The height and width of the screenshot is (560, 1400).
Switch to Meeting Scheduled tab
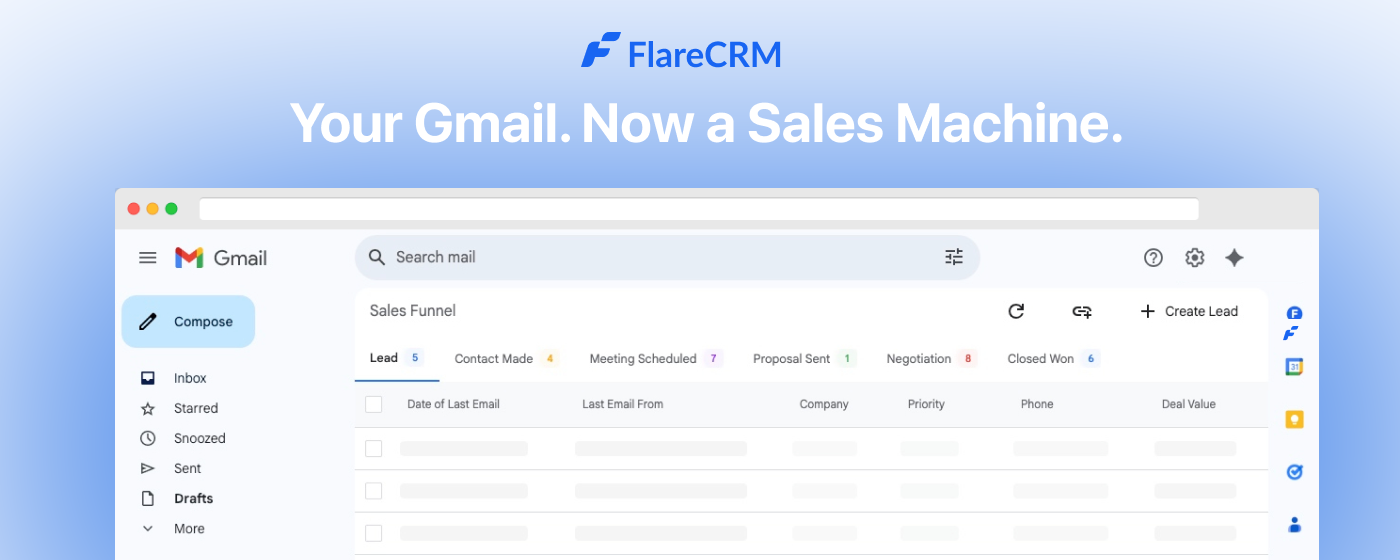656,358
